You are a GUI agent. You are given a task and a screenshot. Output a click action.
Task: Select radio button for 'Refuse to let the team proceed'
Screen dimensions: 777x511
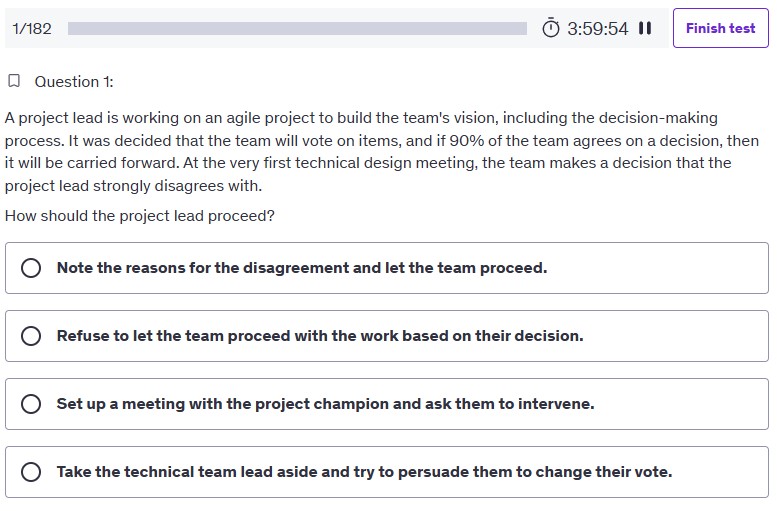(31, 336)
